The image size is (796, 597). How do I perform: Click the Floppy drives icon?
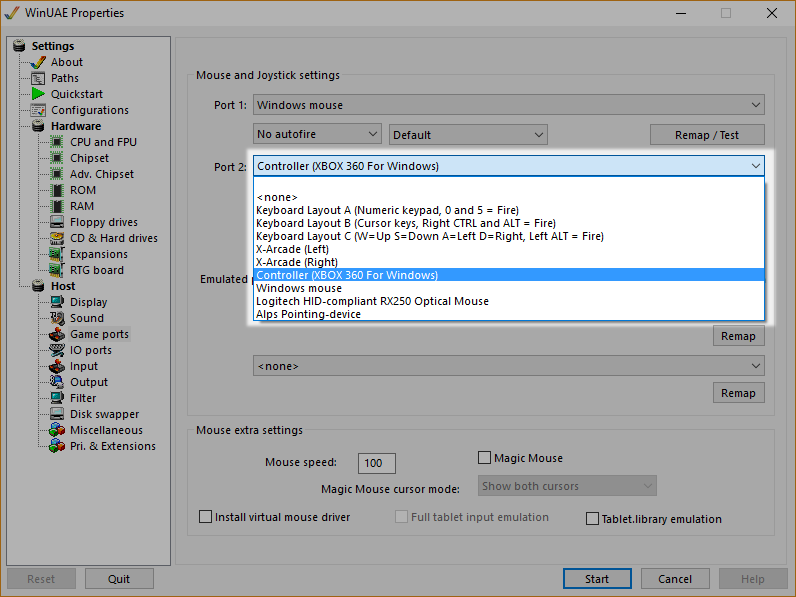[x=57, y=222]
